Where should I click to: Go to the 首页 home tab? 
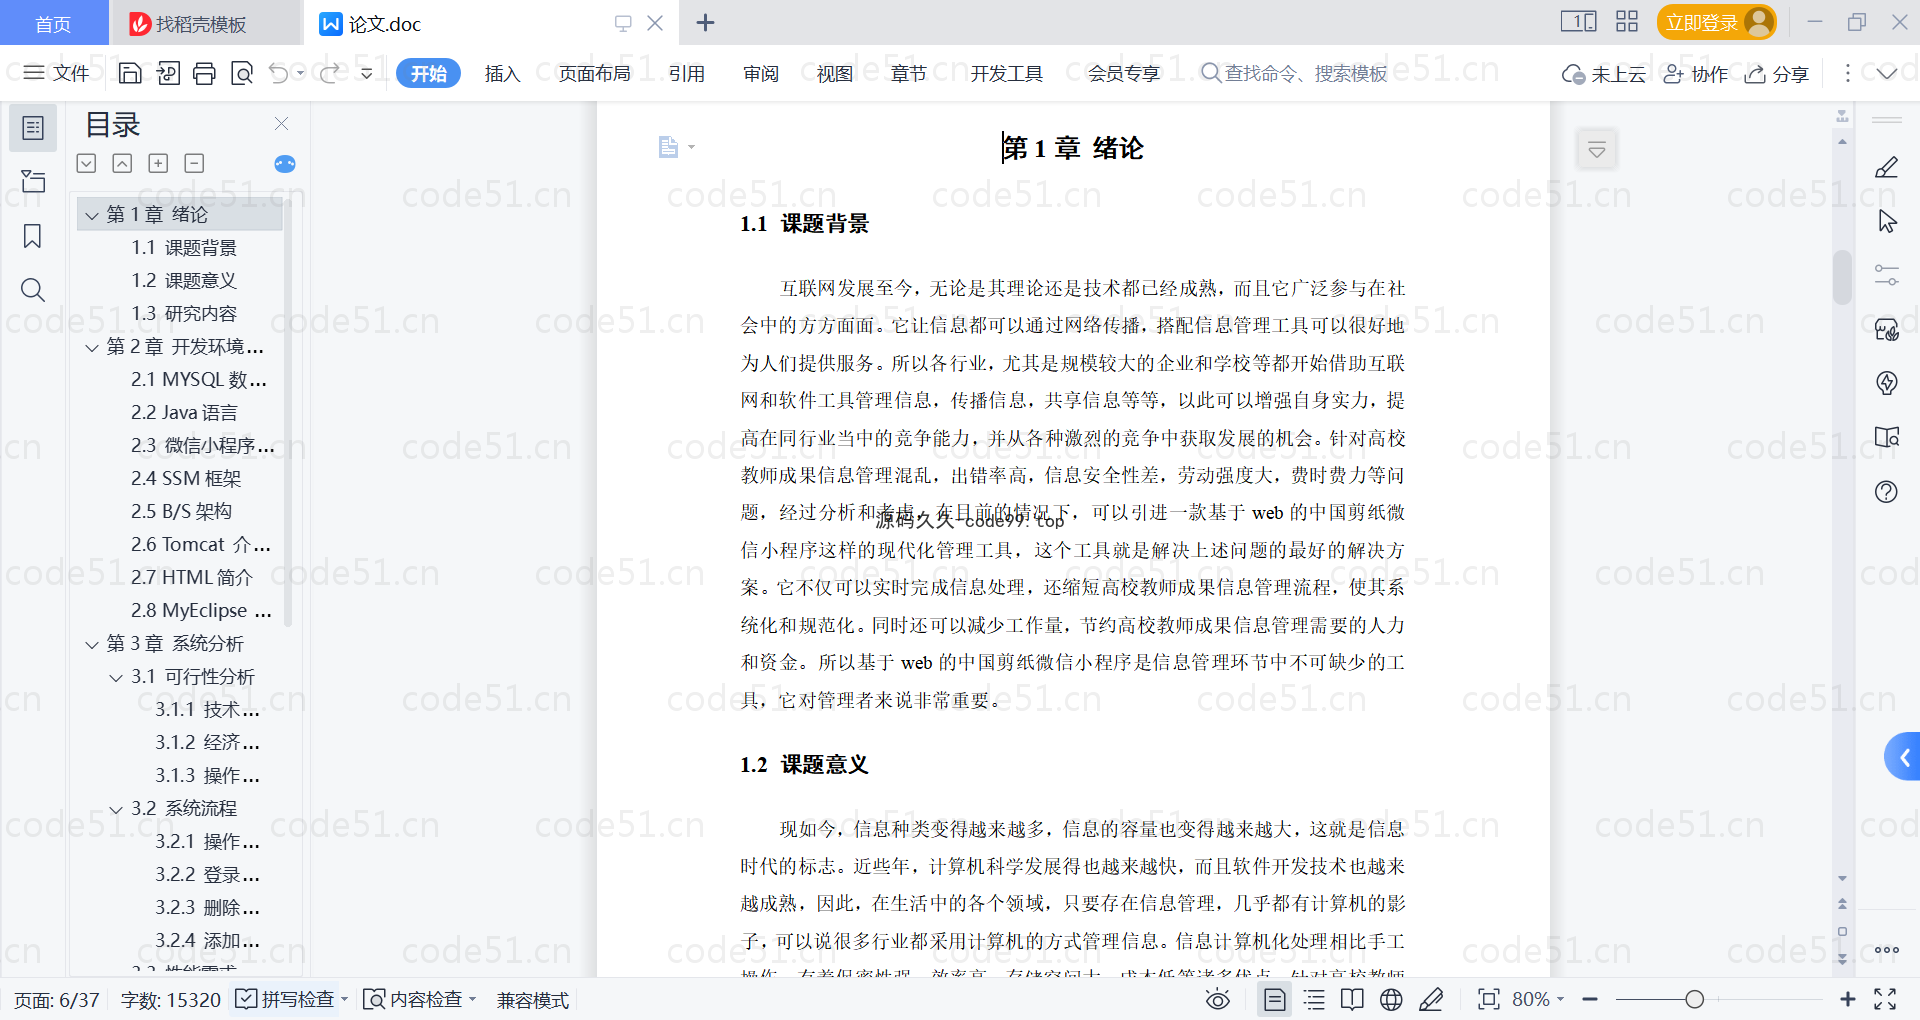(x=53, y=23)
